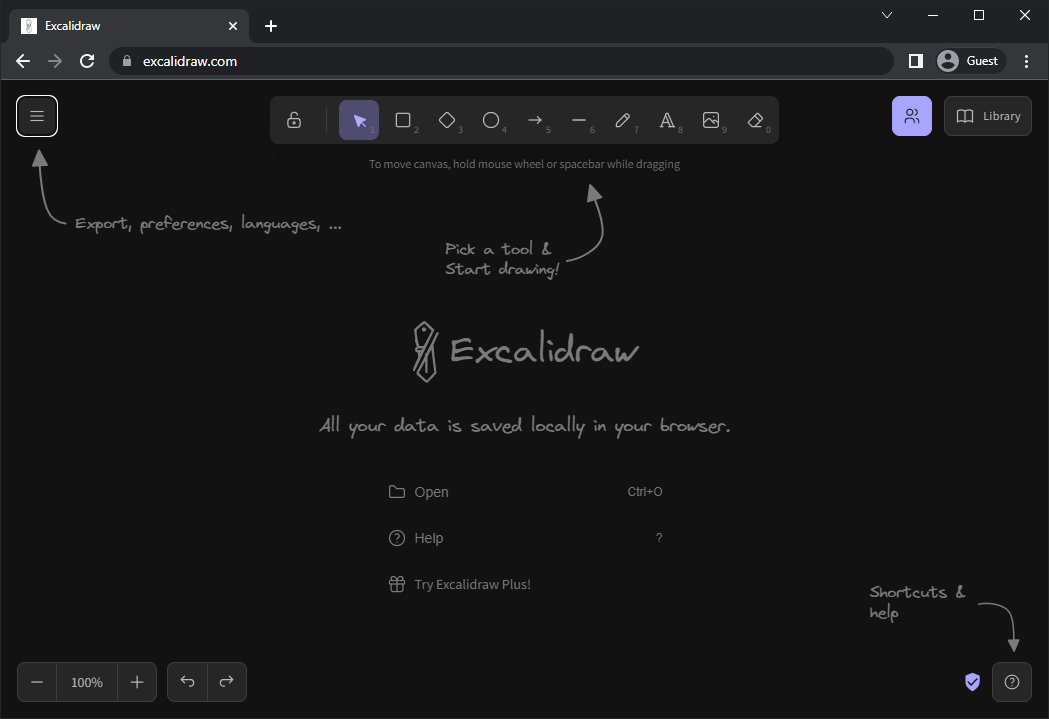Select the Text tool
Image resolution: width=1049 pixels, height=719 pixels.
click(667, 120)
